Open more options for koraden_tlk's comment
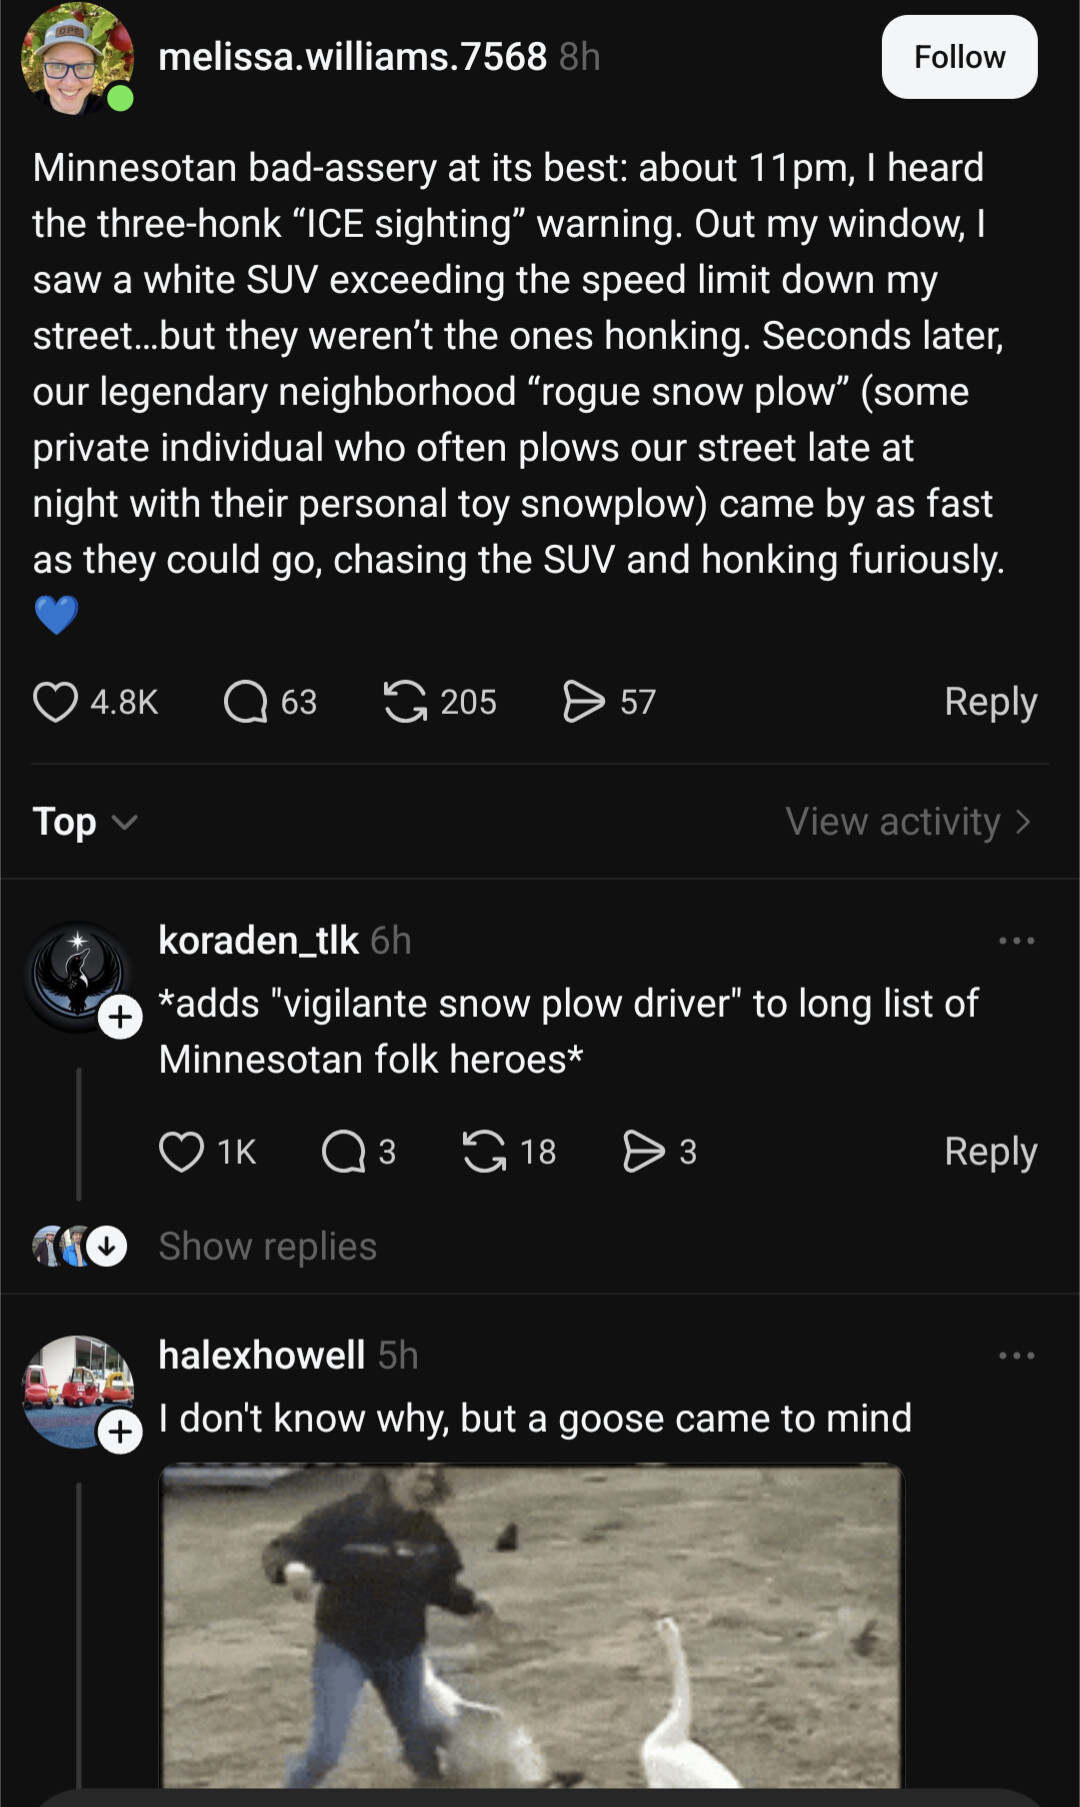 coord(1016,941)
